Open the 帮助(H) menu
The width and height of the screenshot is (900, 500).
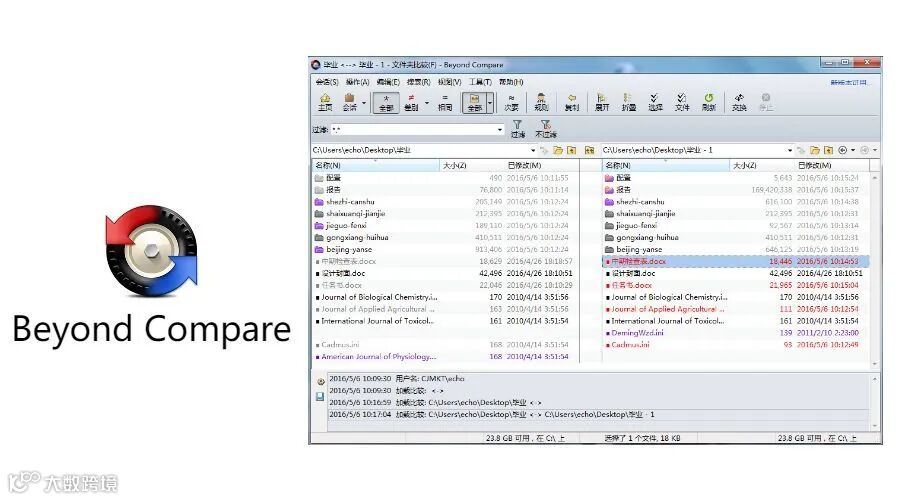[511, 82]
